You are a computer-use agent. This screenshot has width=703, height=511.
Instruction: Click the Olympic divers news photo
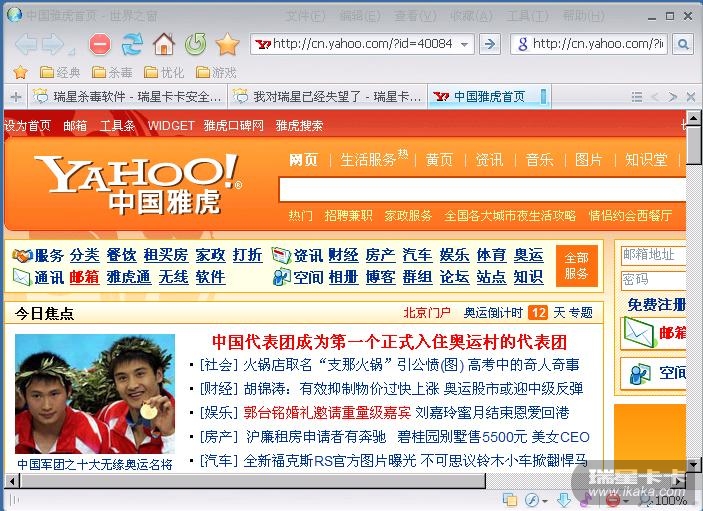(x=95, y=394)
